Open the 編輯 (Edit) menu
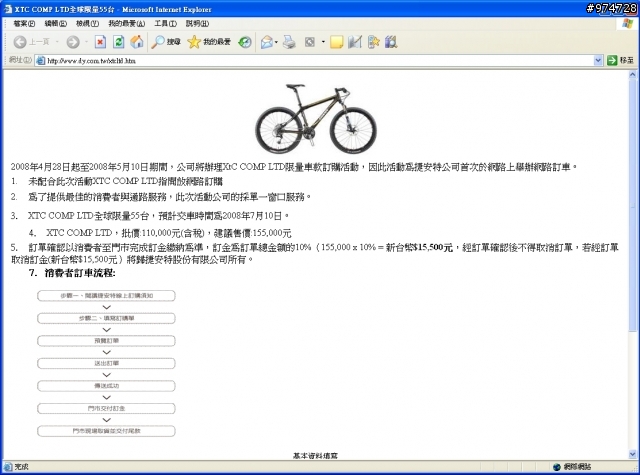 55,24
